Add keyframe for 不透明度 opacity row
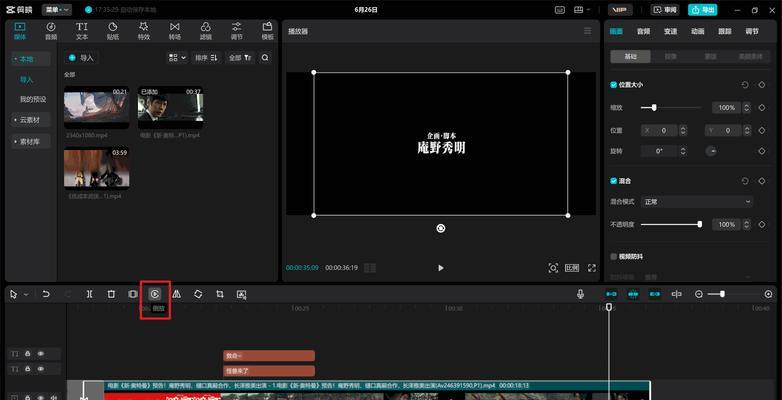The image size is (782, 400). (x=762, y=225)
